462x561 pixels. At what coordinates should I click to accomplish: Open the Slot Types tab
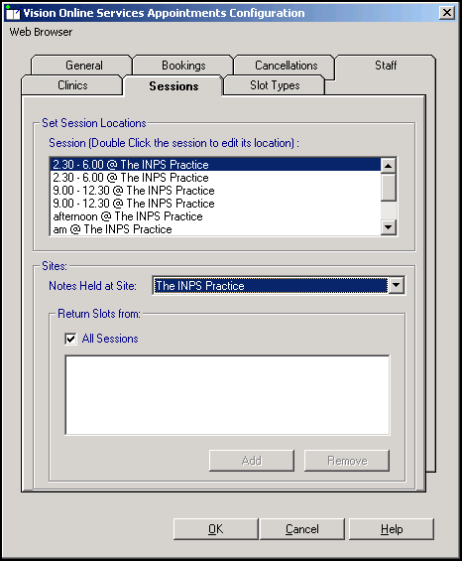(x=274, y=85)
